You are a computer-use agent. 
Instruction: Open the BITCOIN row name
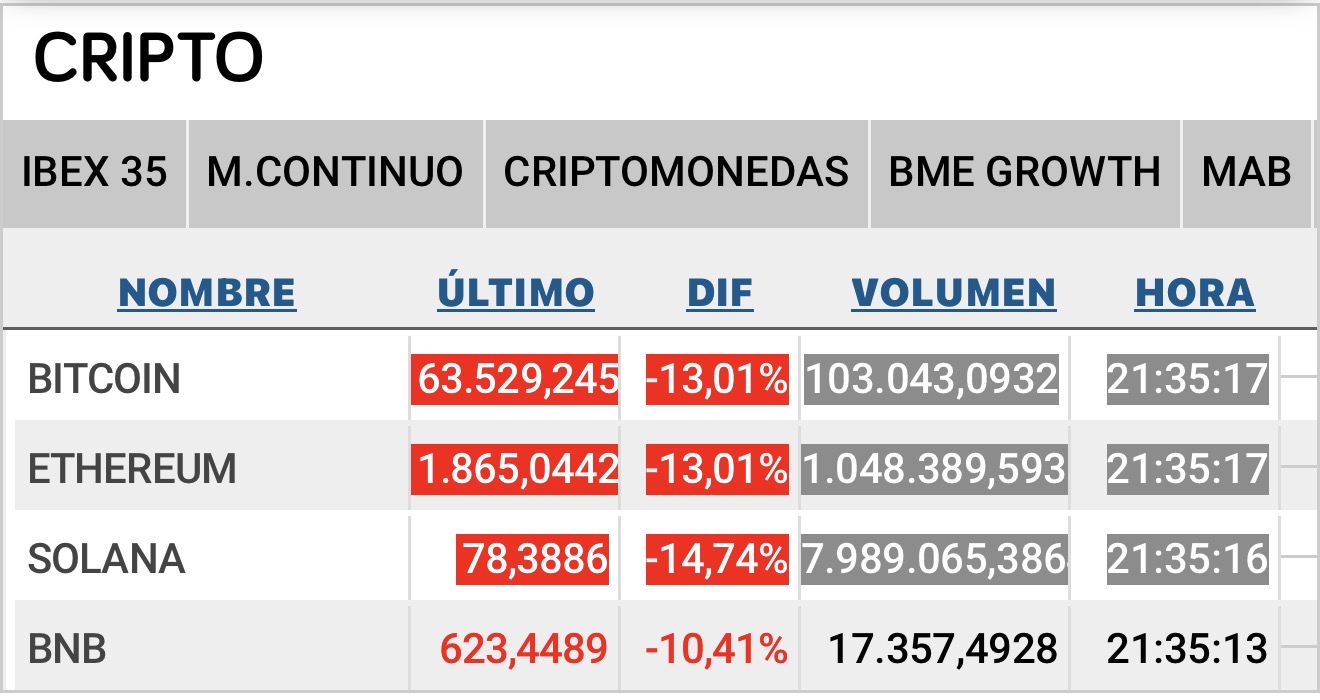pos(104,380)
